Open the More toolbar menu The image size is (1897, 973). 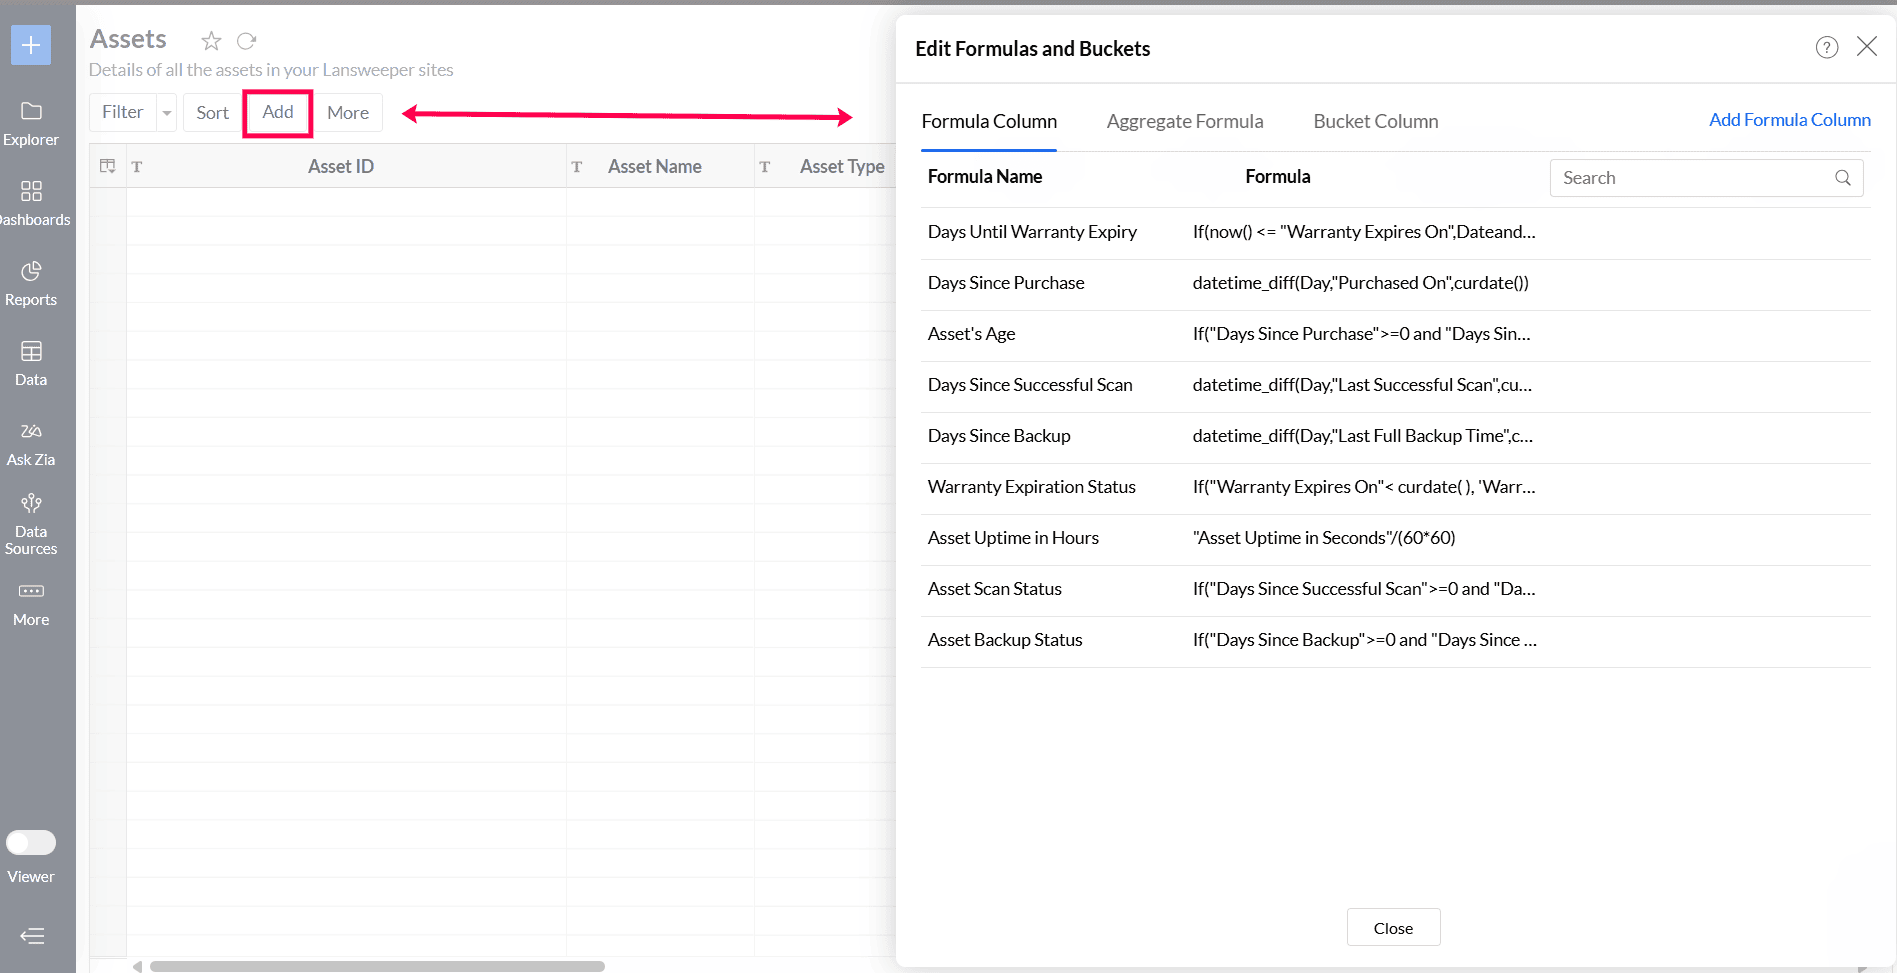point(348,113)
